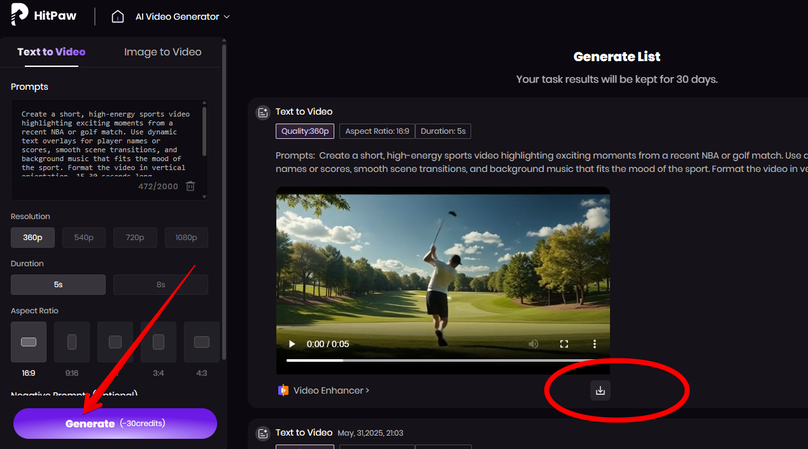
Task: Click the video progress seek bar
Action: click(440, 360)
